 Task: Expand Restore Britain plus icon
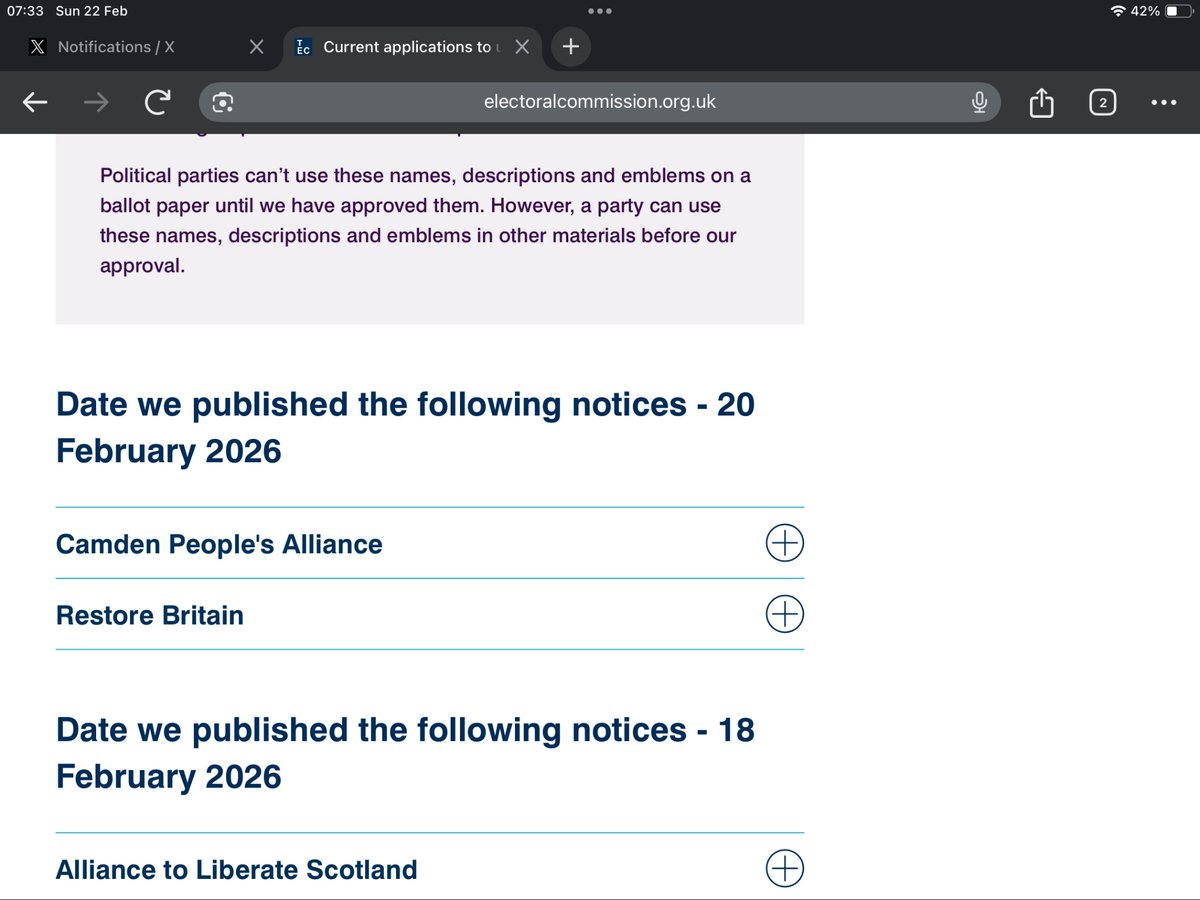tap(784, 614)
